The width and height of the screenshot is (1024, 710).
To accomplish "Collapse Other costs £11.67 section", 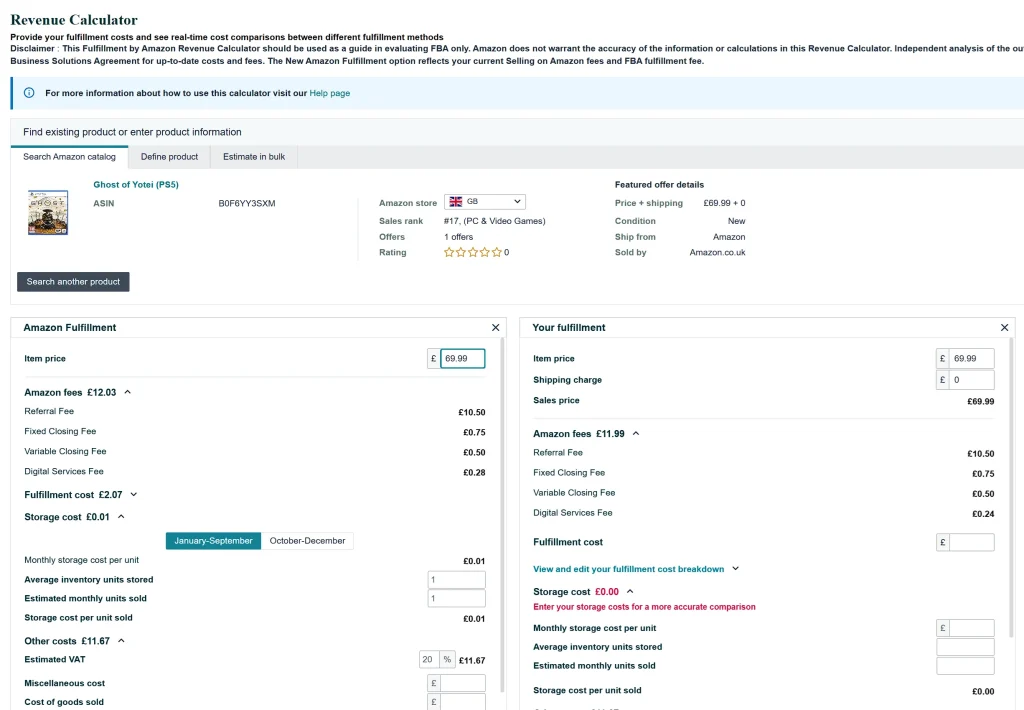I will [x=121, y=641].
